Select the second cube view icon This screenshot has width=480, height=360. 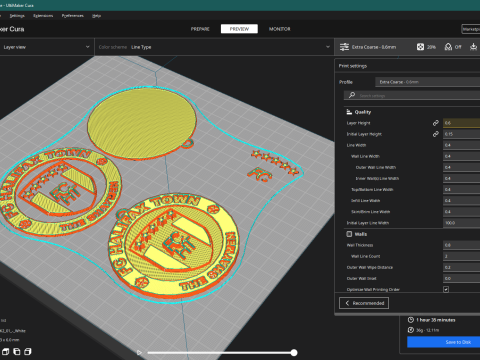point(17,351)
